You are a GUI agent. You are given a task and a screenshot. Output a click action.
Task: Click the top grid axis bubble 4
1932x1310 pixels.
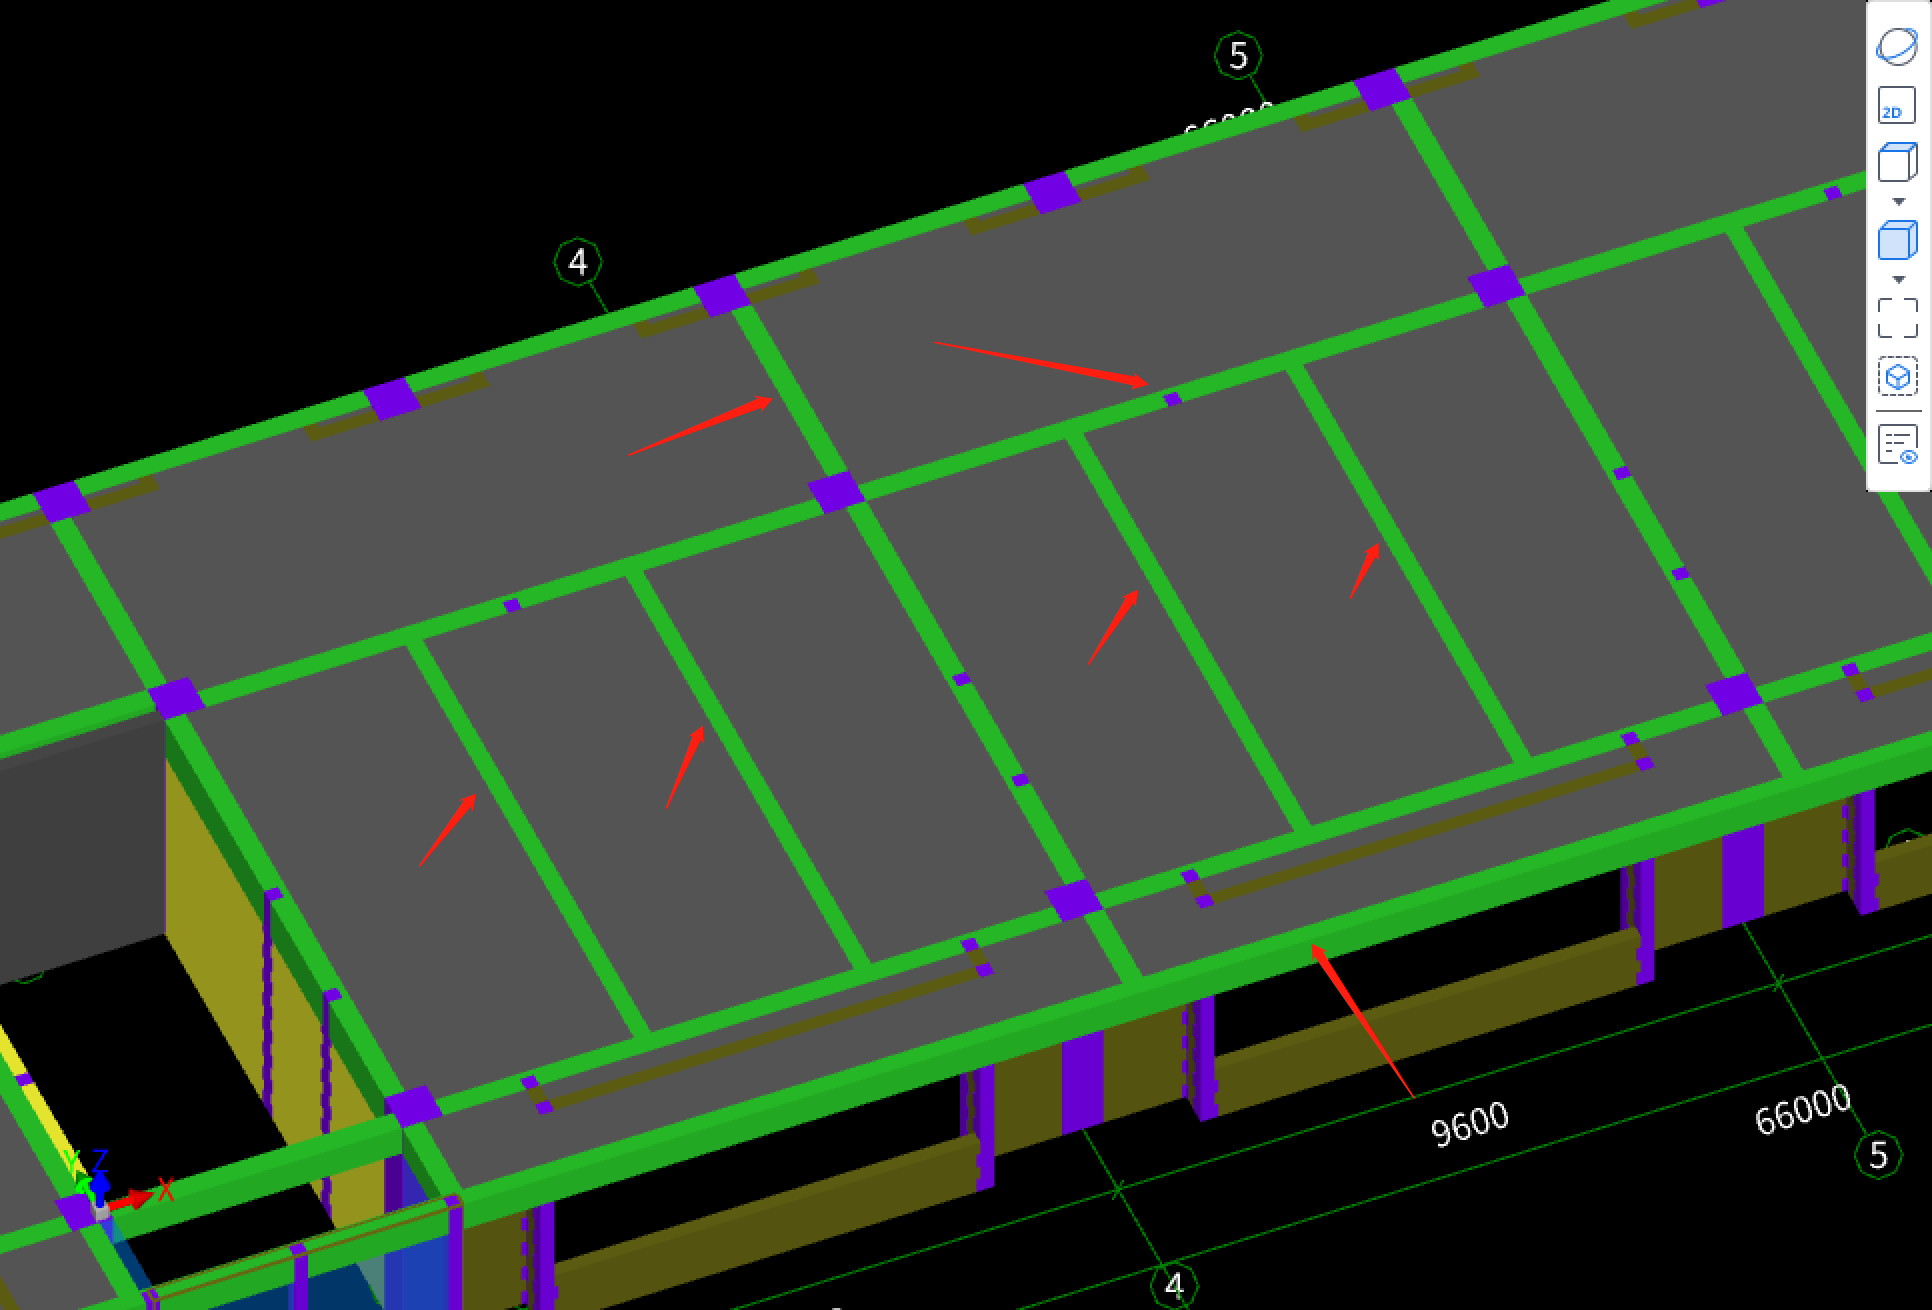(578, 262)
